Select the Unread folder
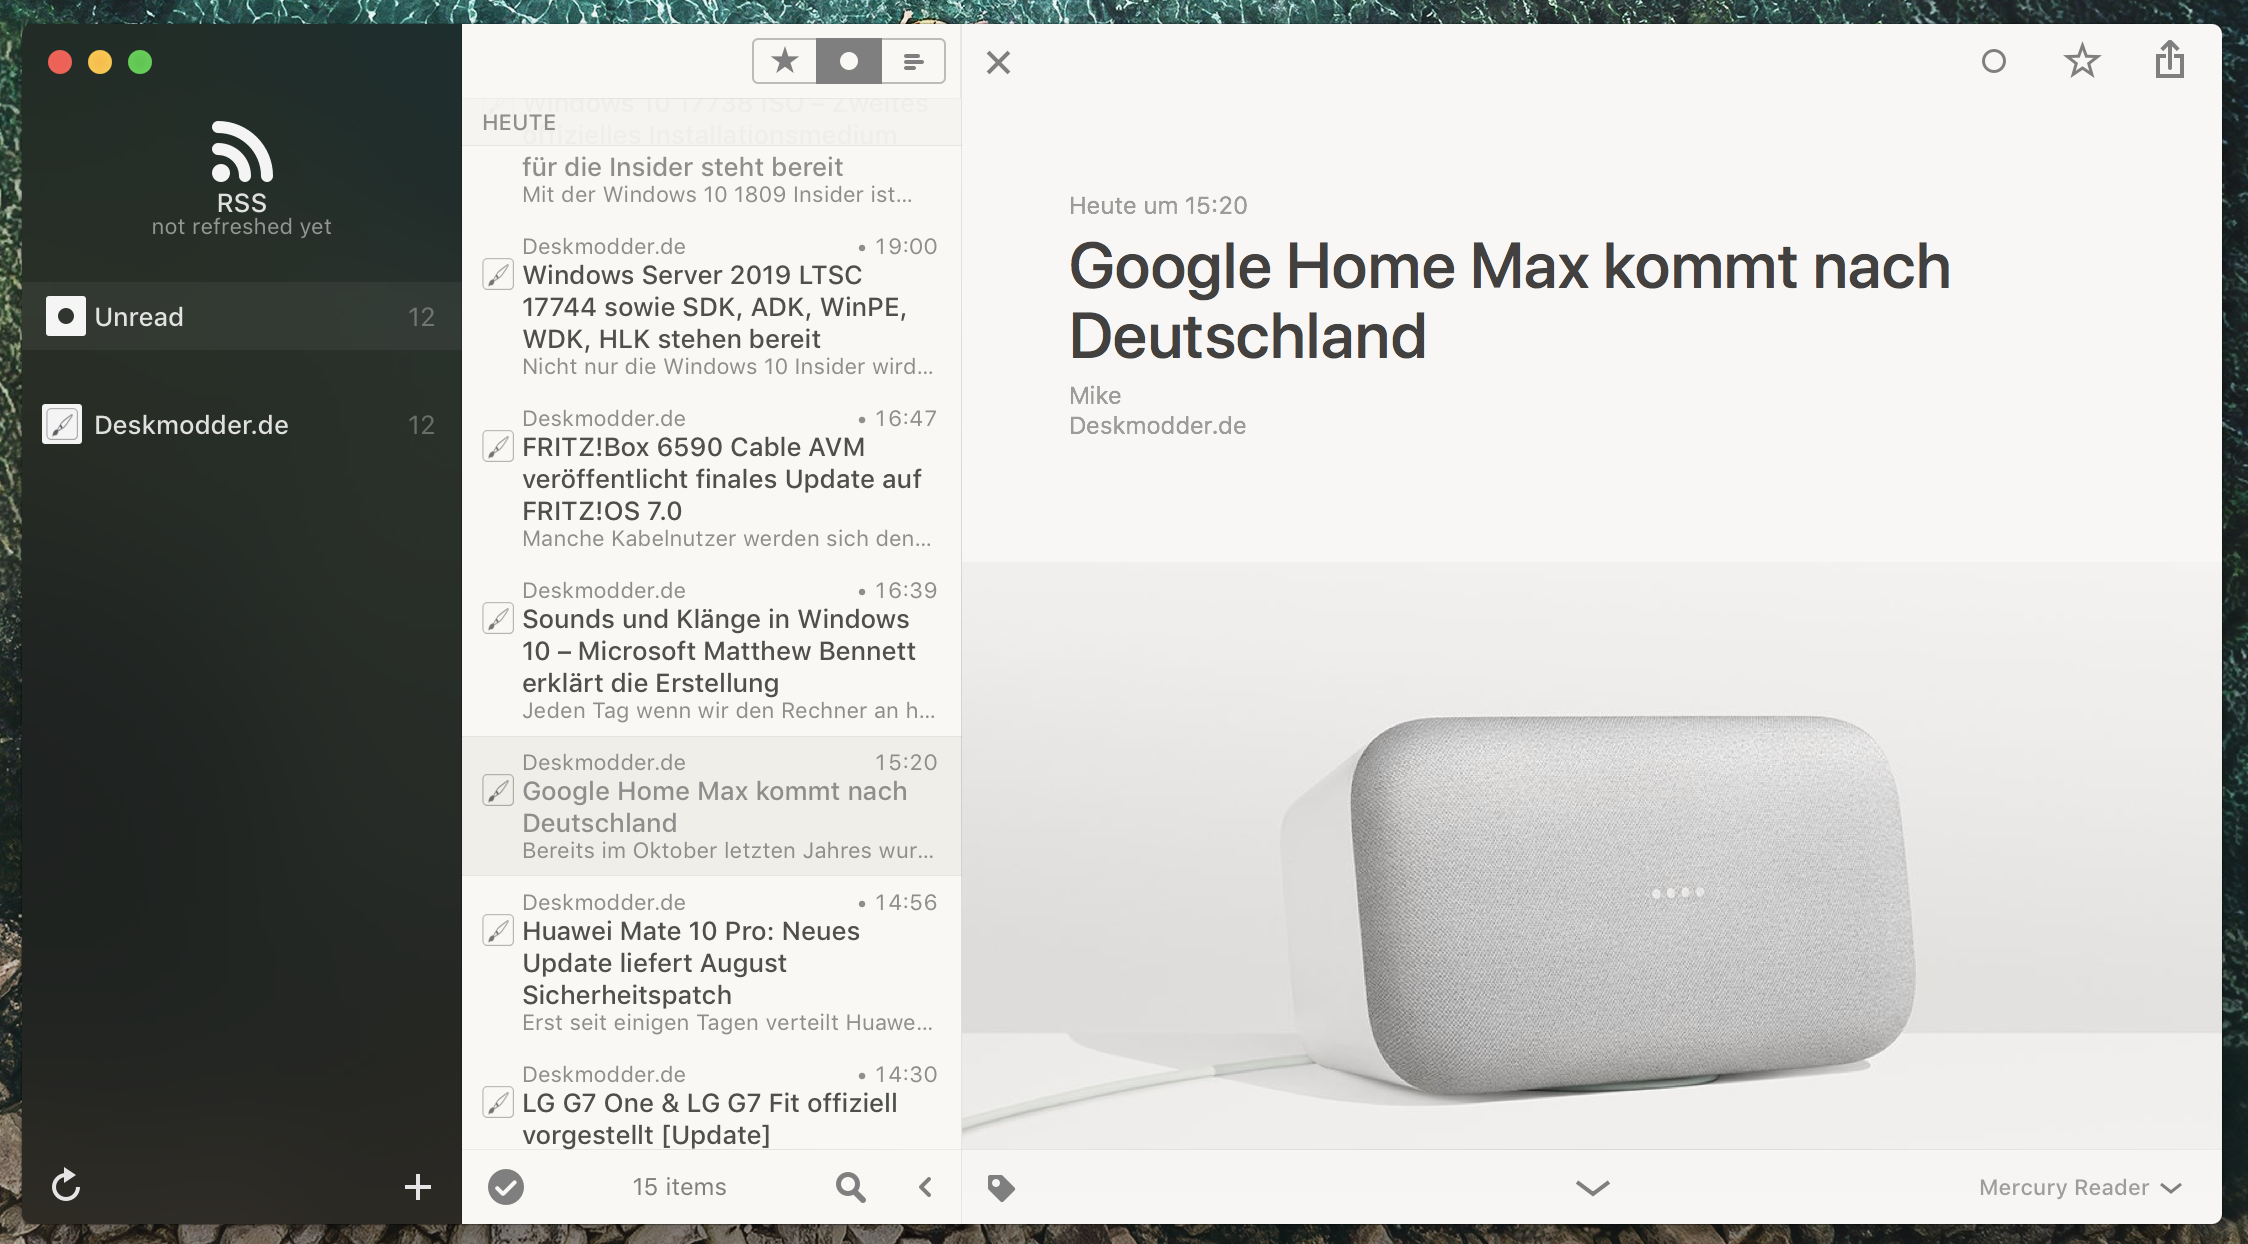Screen dimensions: 2248x1244 242,317
